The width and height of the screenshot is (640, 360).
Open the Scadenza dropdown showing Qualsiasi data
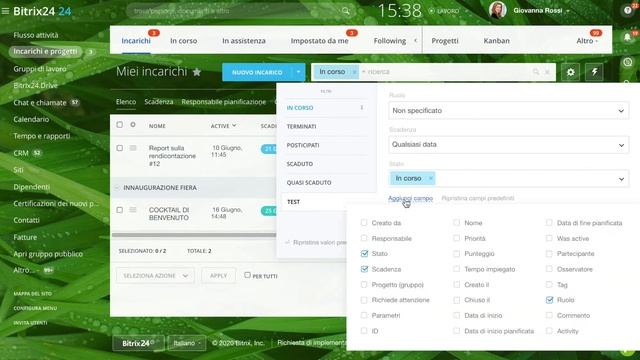tap(509, 144)
